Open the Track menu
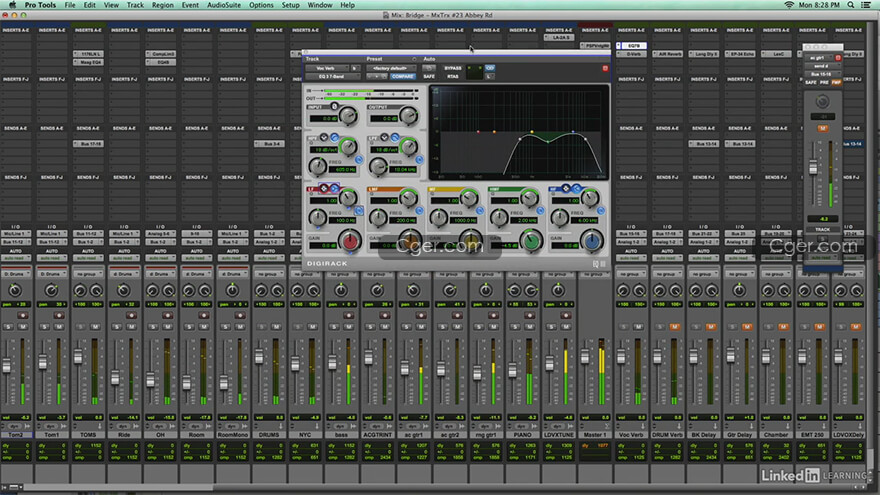880x495 pixels. click(135, 5)
